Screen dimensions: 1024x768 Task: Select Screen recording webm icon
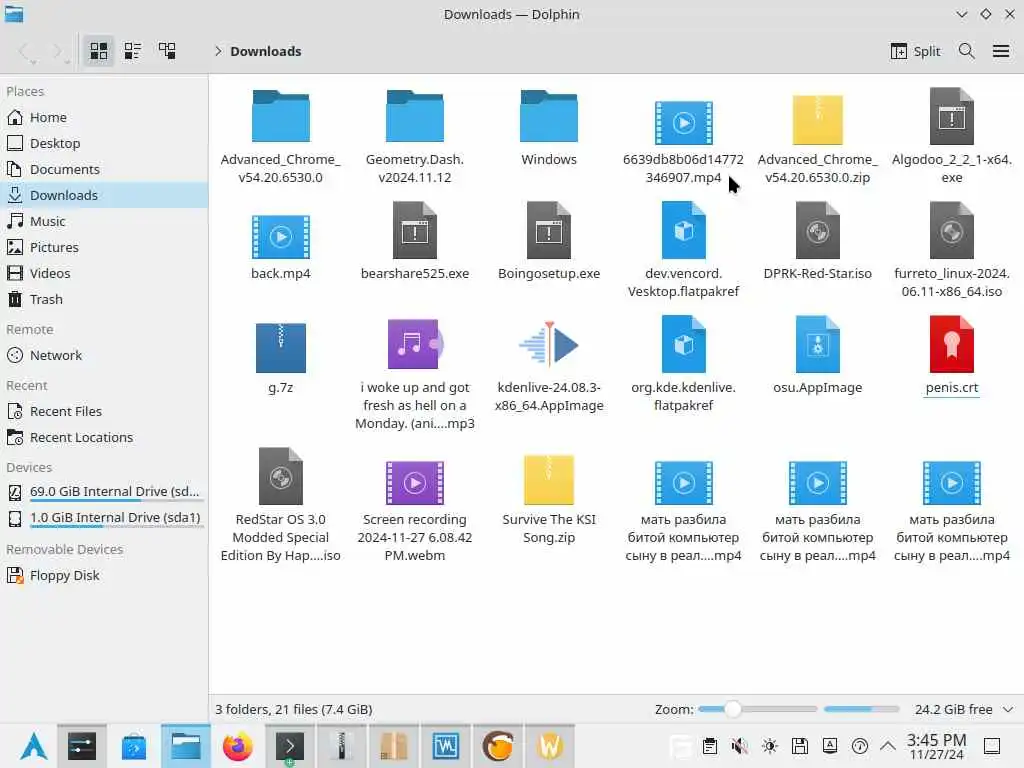pos(415,483)
